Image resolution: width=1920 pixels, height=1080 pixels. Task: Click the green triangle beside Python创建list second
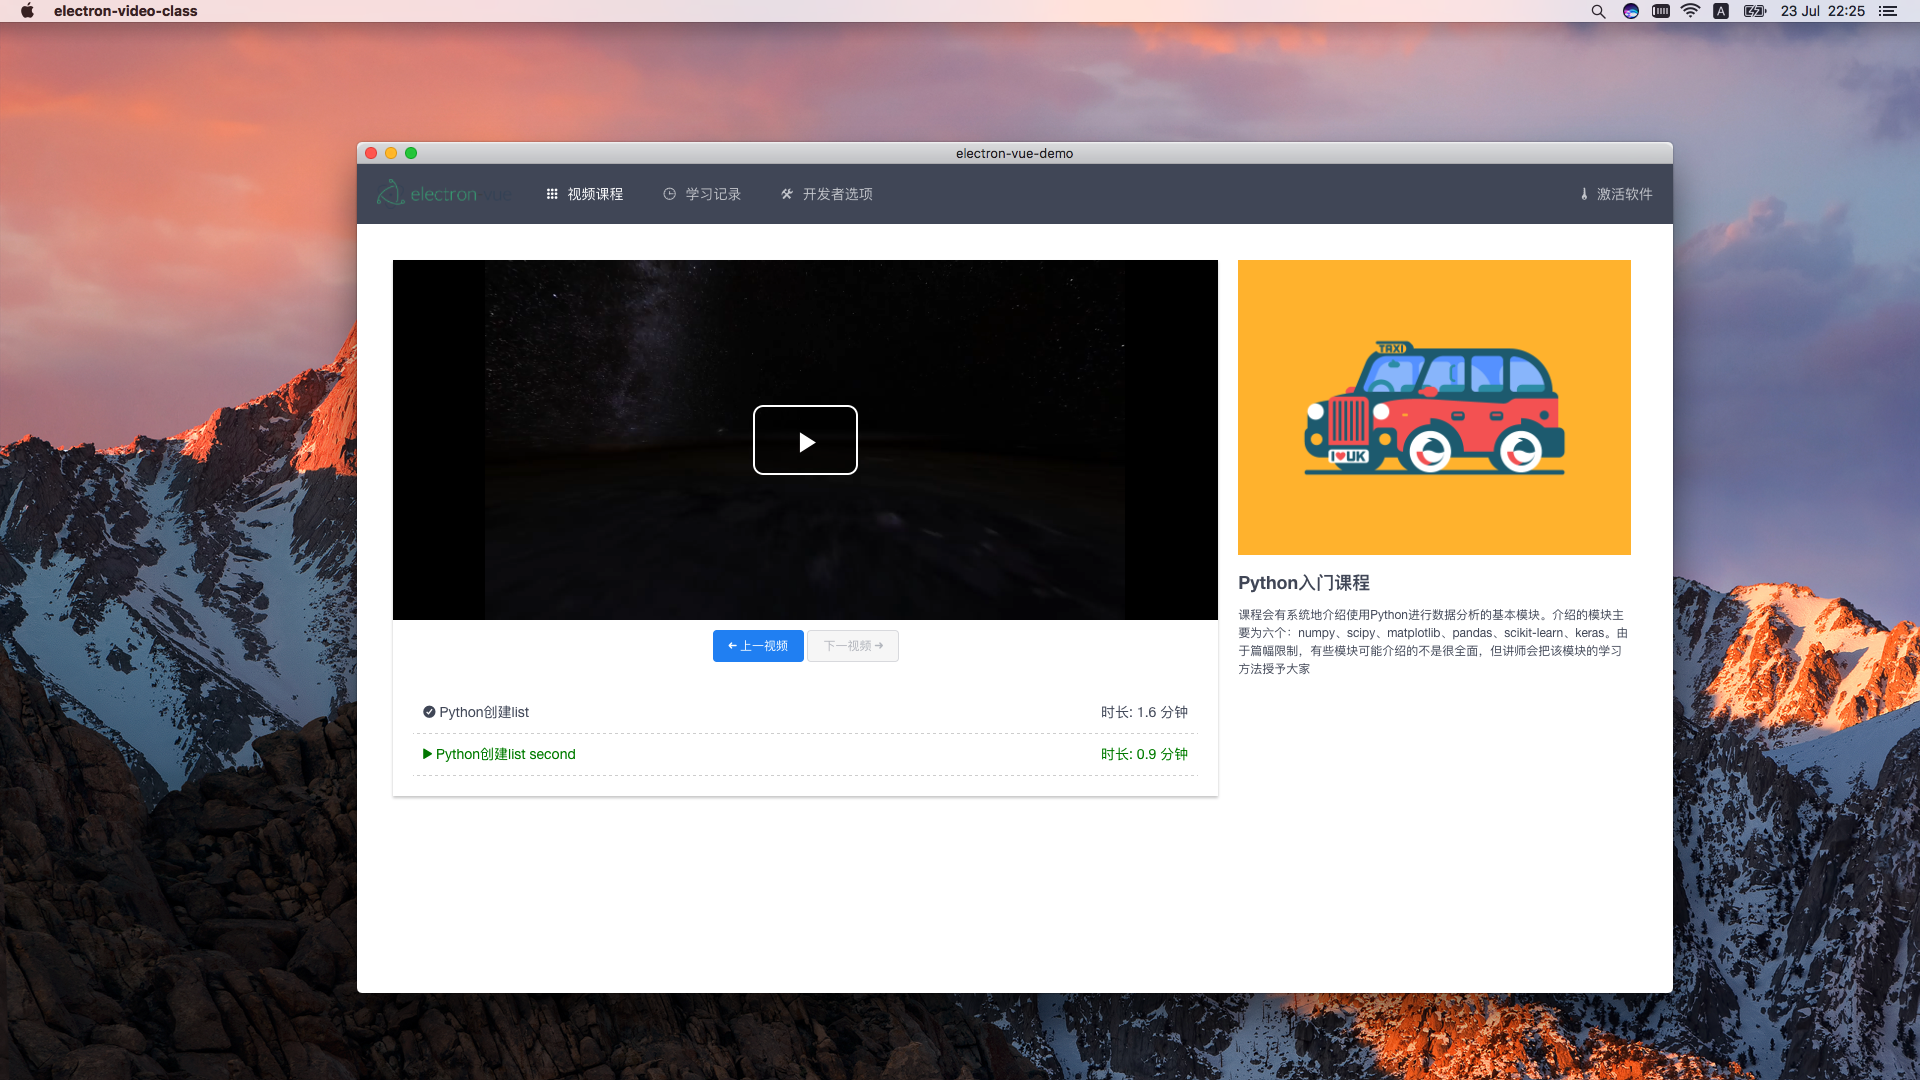tap(427, 754)
